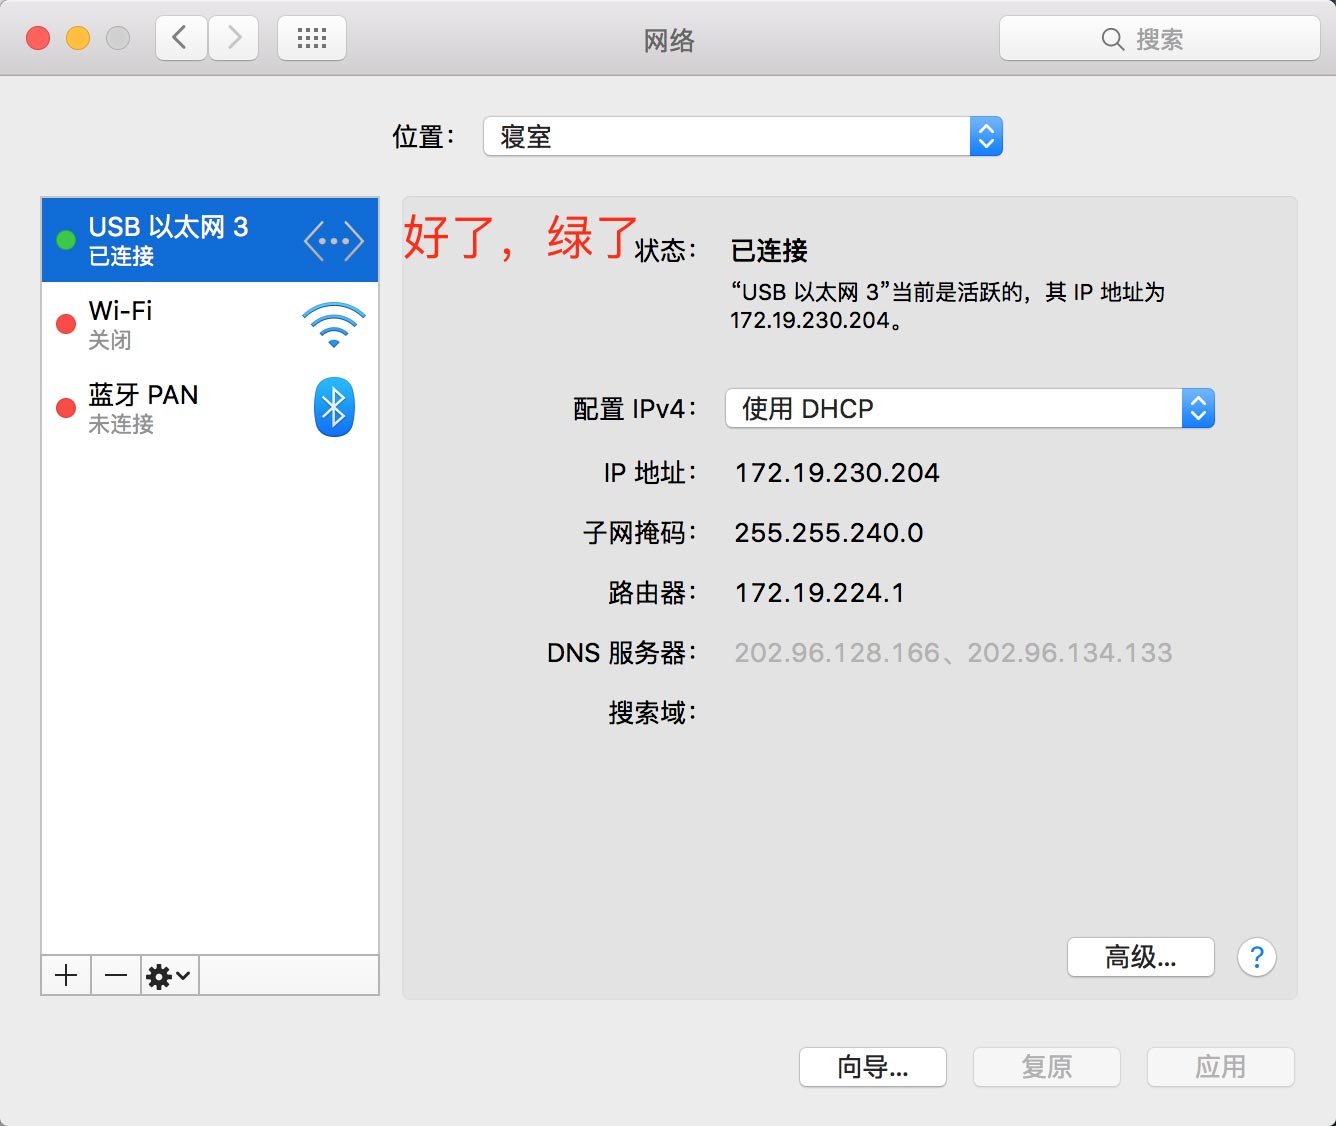Go forward with the right chevron button
1336x1126 pixels.
pyautogui.click(x=234, y=39)
